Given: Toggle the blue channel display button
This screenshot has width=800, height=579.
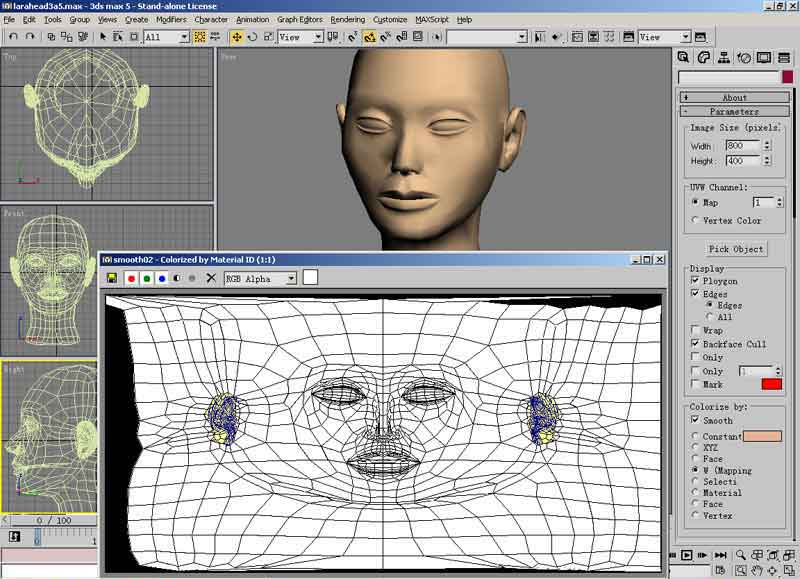Looking at the screenshot, I should [162, 278].
